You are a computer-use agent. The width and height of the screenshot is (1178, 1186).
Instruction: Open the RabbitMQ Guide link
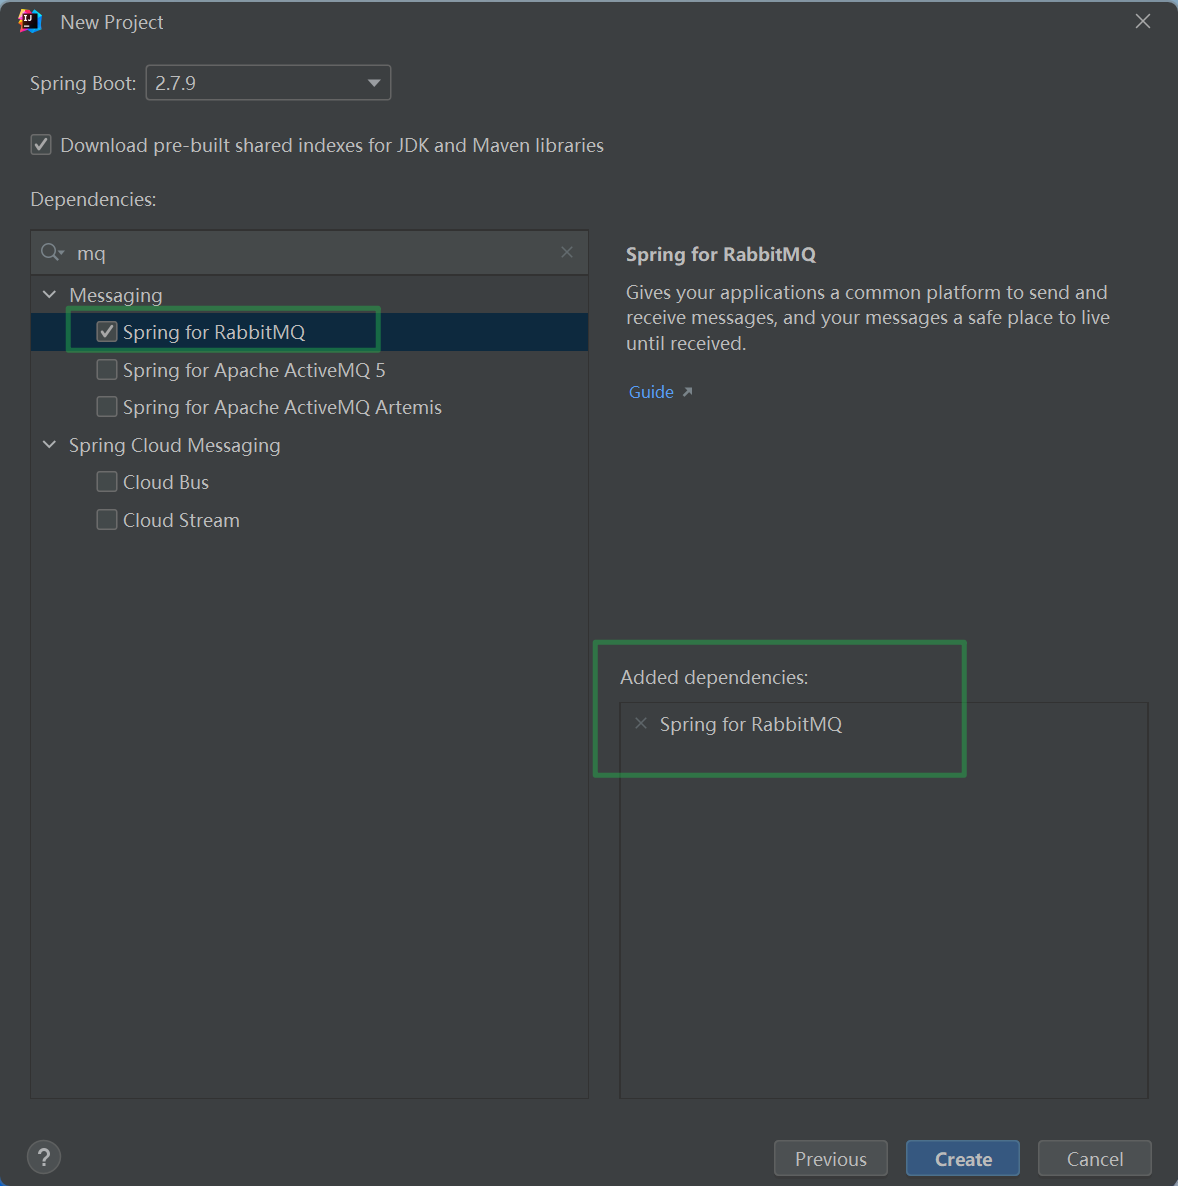point(652,392)
